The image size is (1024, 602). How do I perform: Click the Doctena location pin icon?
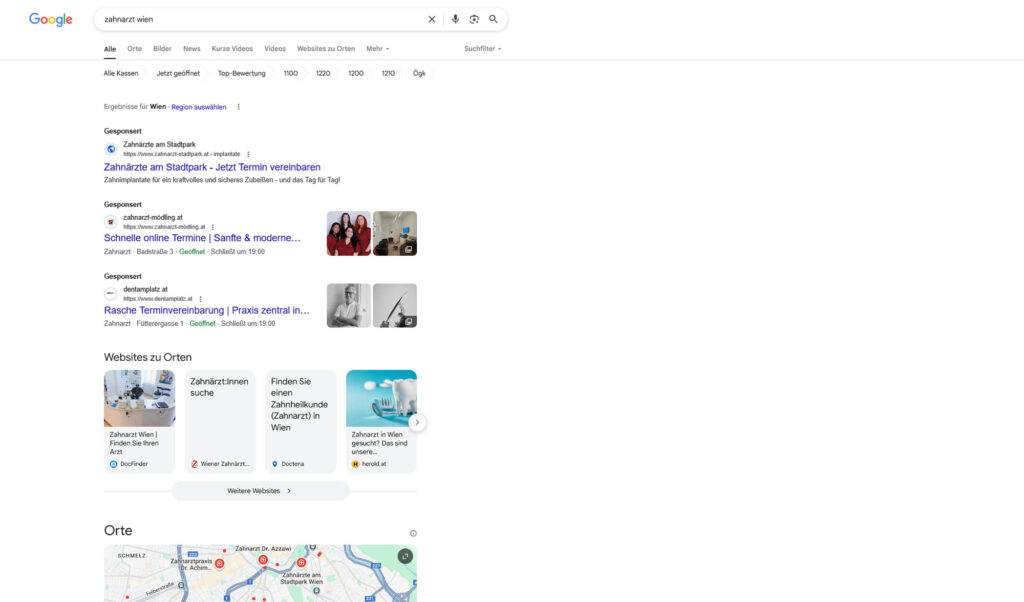[x=275, y=464]
